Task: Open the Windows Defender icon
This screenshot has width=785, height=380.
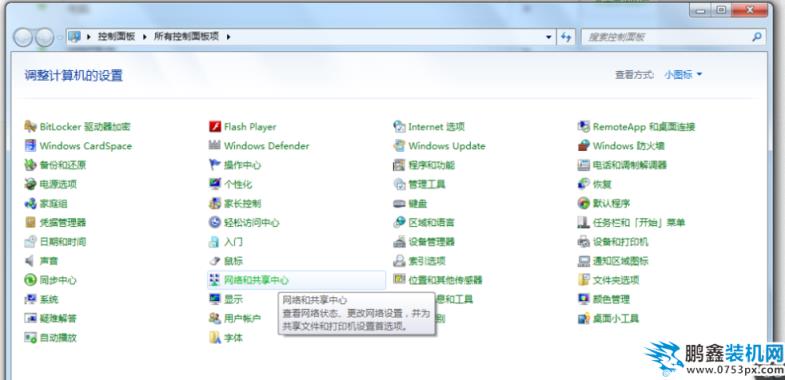Action: click(215, 146)
